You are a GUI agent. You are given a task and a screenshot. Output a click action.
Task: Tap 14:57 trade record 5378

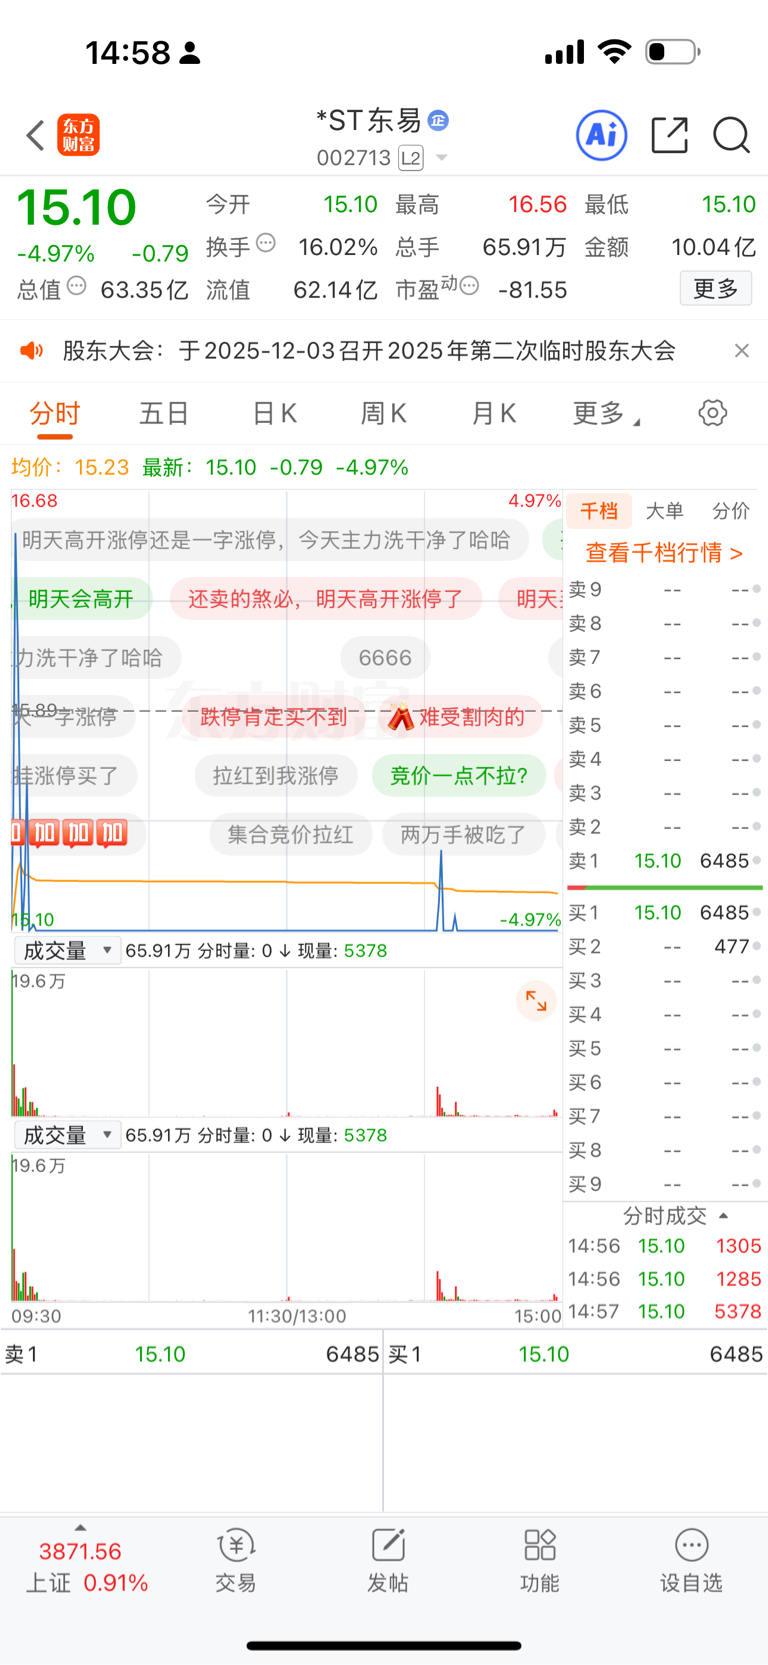click(665, 1311)
